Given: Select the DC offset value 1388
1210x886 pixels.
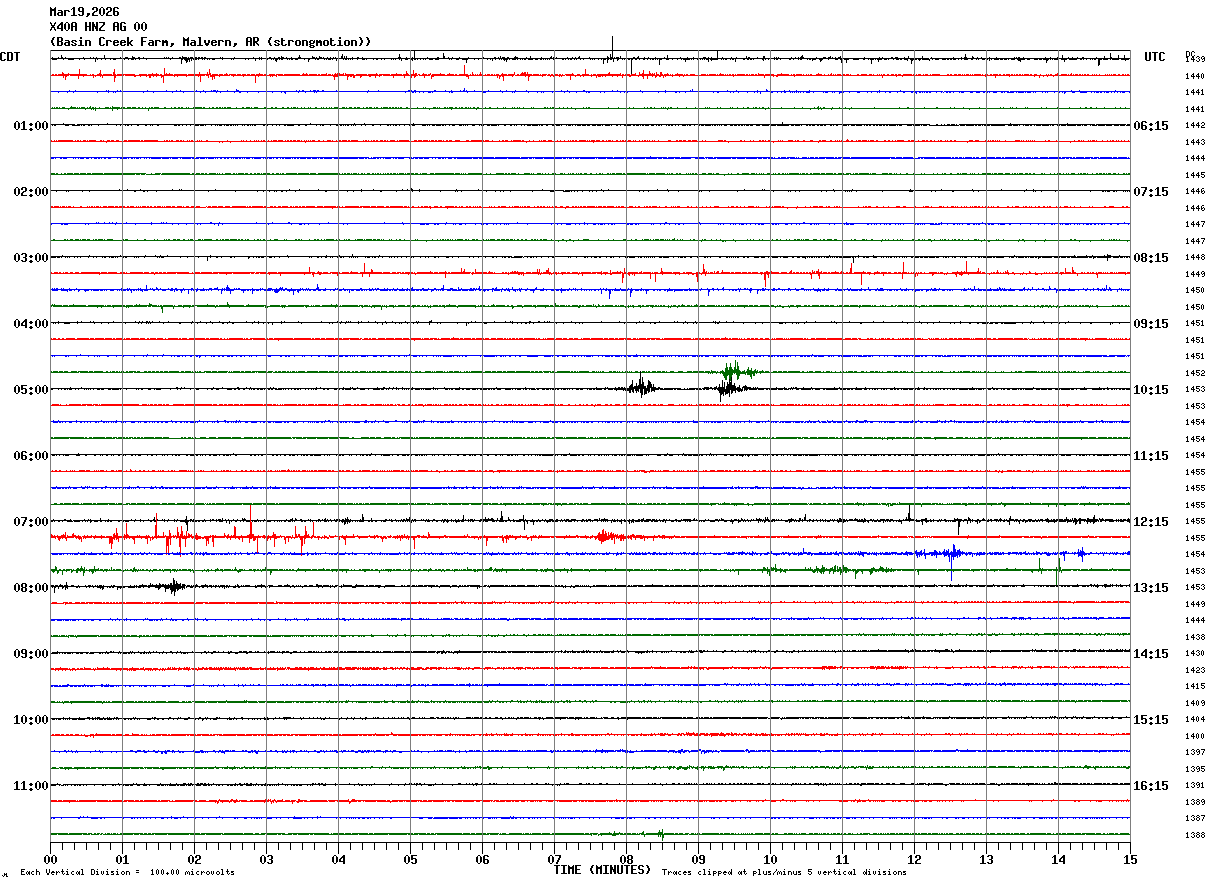Looking at the screenshot, I should pos(1194,835).
